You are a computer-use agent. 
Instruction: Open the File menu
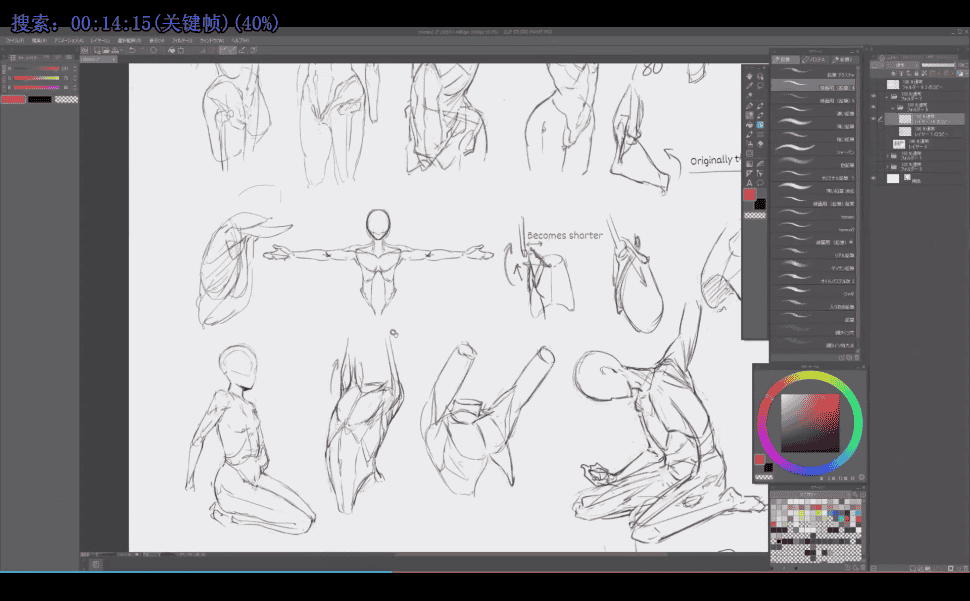point(15,41)
